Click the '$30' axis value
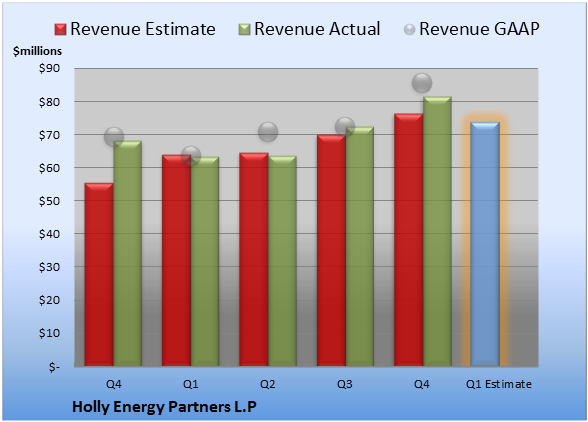 pos(50,267)
